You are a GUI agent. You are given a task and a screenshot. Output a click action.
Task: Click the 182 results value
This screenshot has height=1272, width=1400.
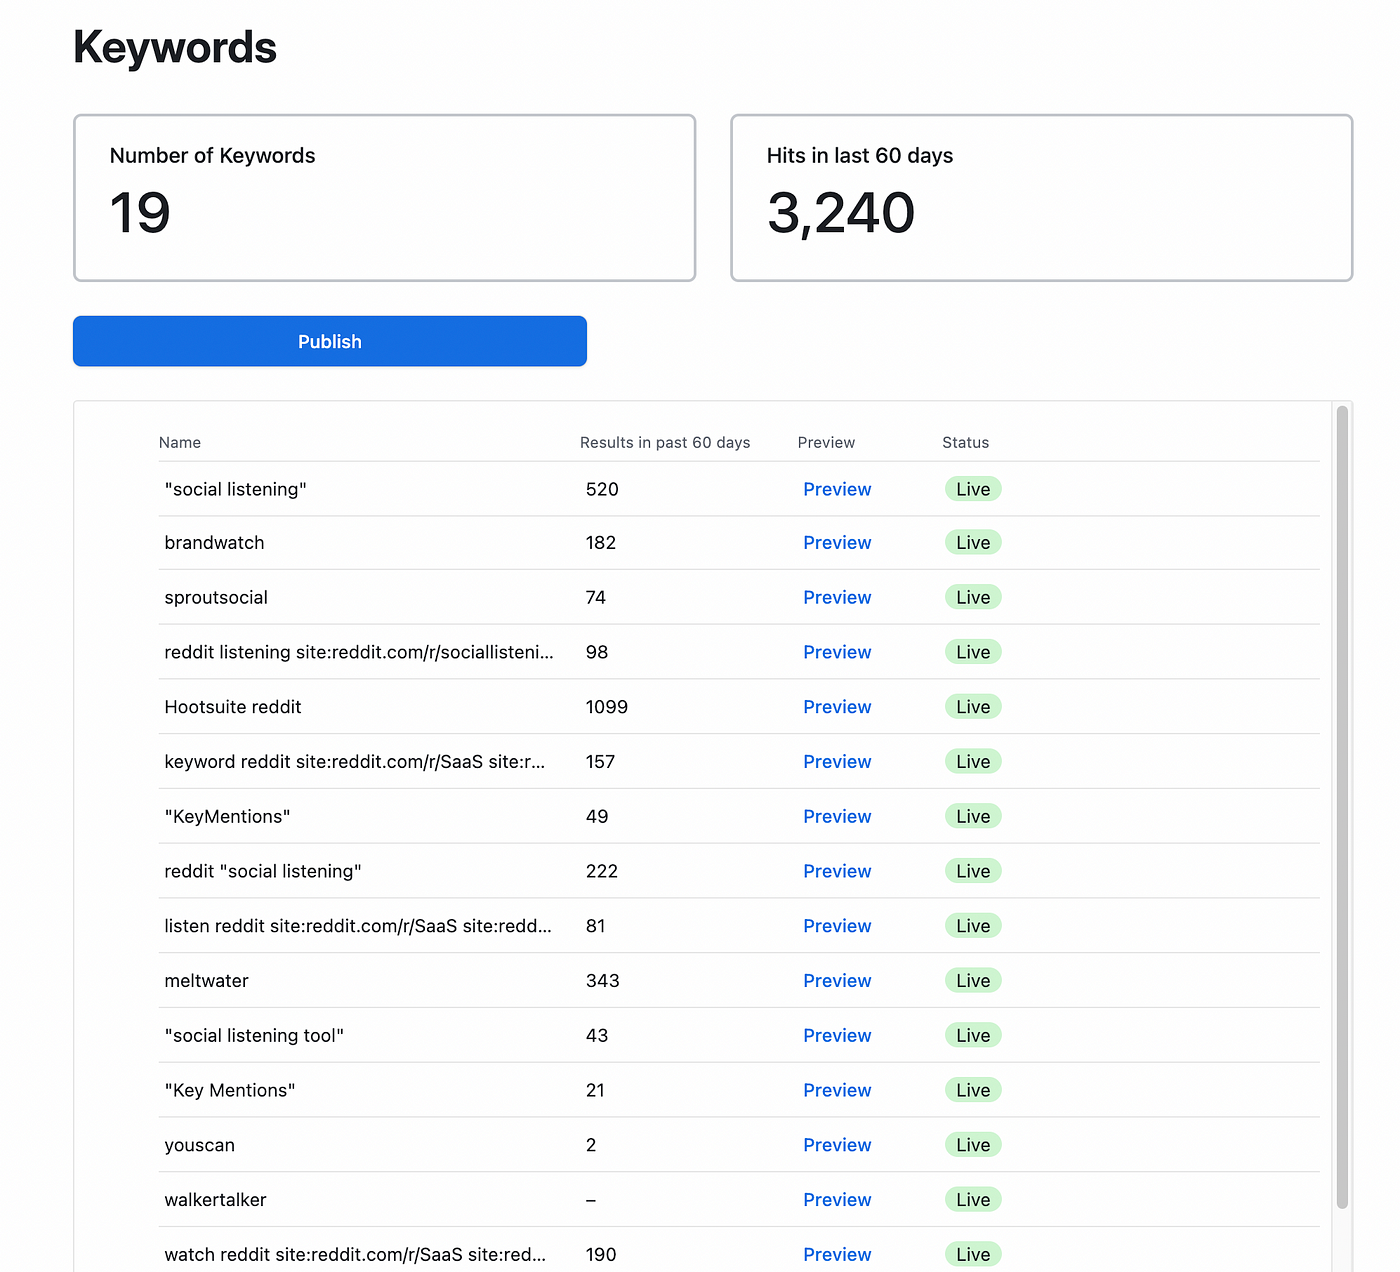[601, 543]
